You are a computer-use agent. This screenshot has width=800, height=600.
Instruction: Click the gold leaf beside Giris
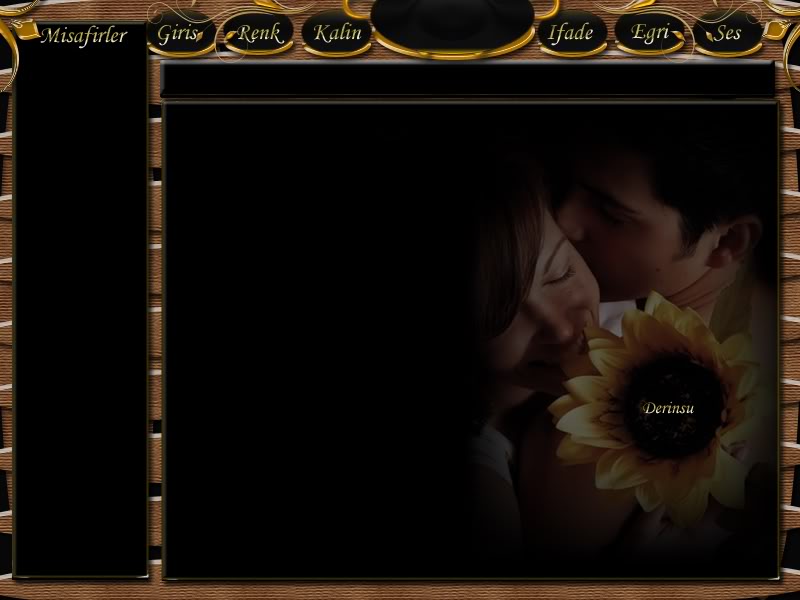click(199, 36)
